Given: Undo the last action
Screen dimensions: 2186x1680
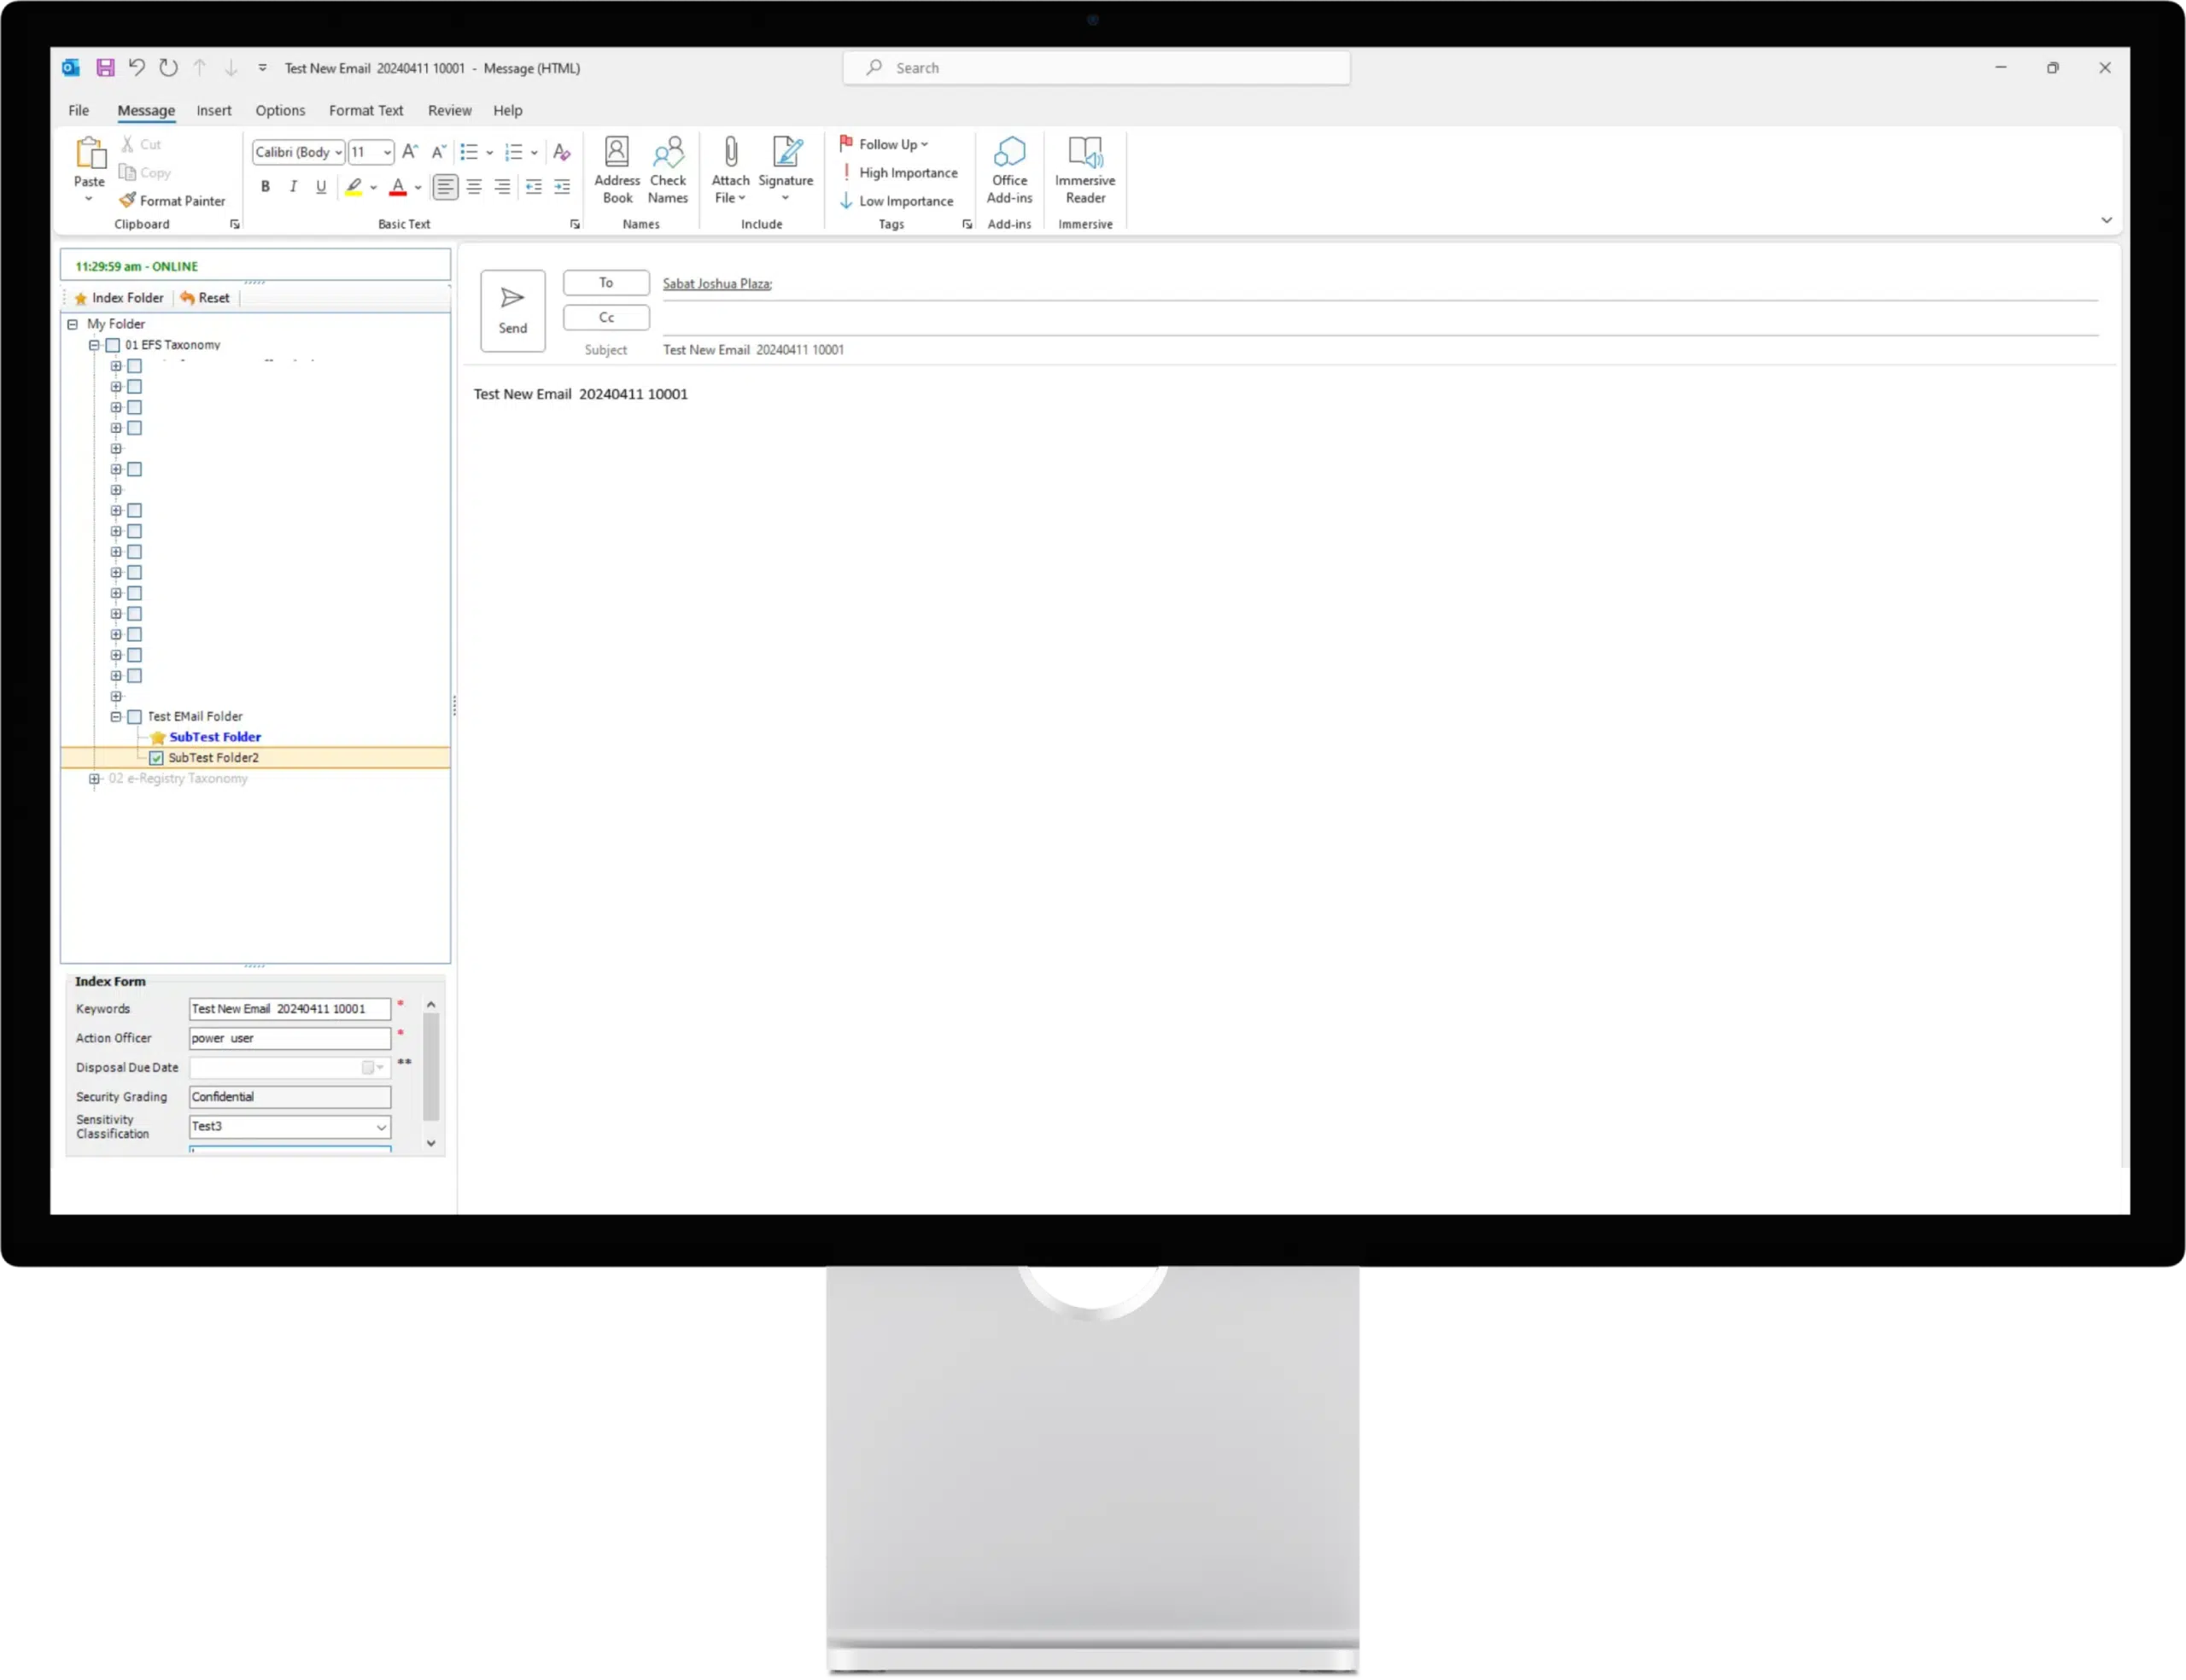Looking at the screenshot, I should pos(136,68).
